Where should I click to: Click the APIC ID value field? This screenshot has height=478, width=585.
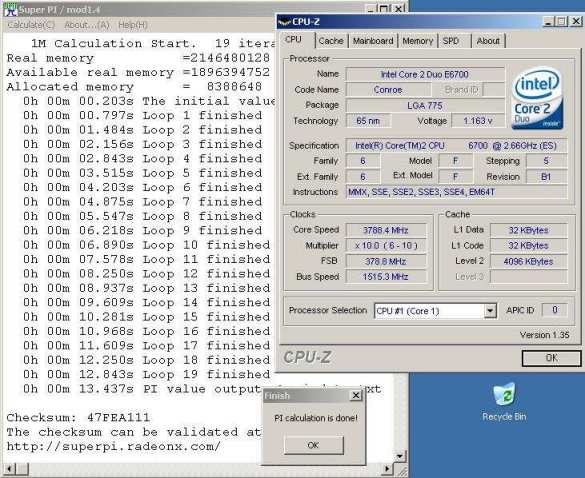555,310
